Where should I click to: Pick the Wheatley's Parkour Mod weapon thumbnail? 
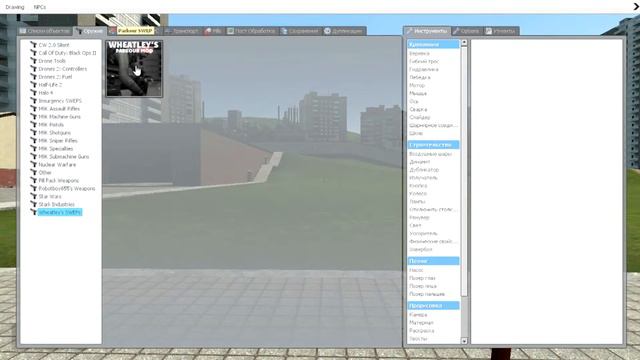(x=134, y=69)
